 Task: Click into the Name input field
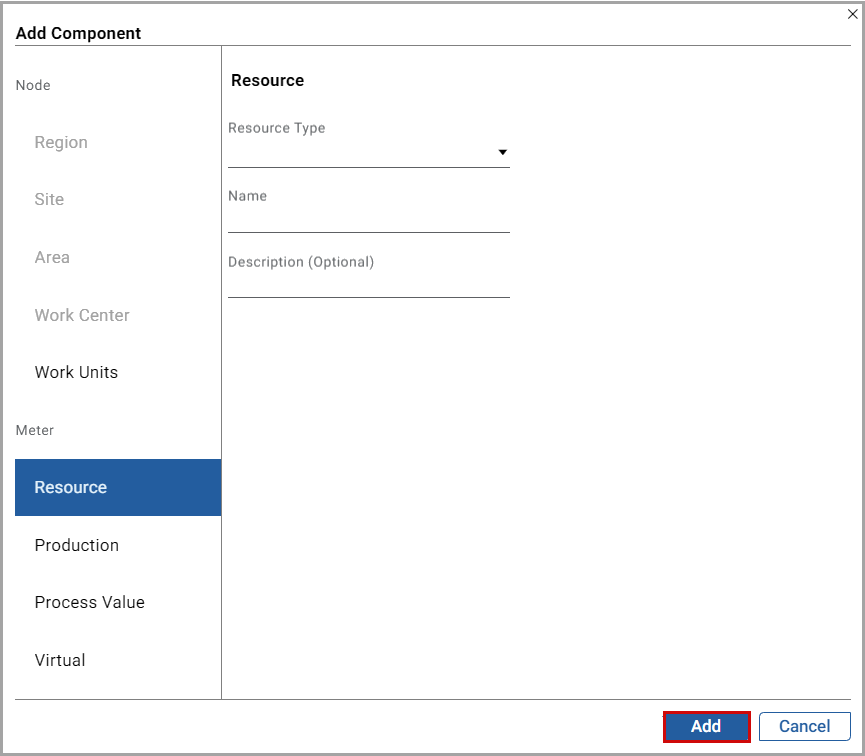click(368, 219)
